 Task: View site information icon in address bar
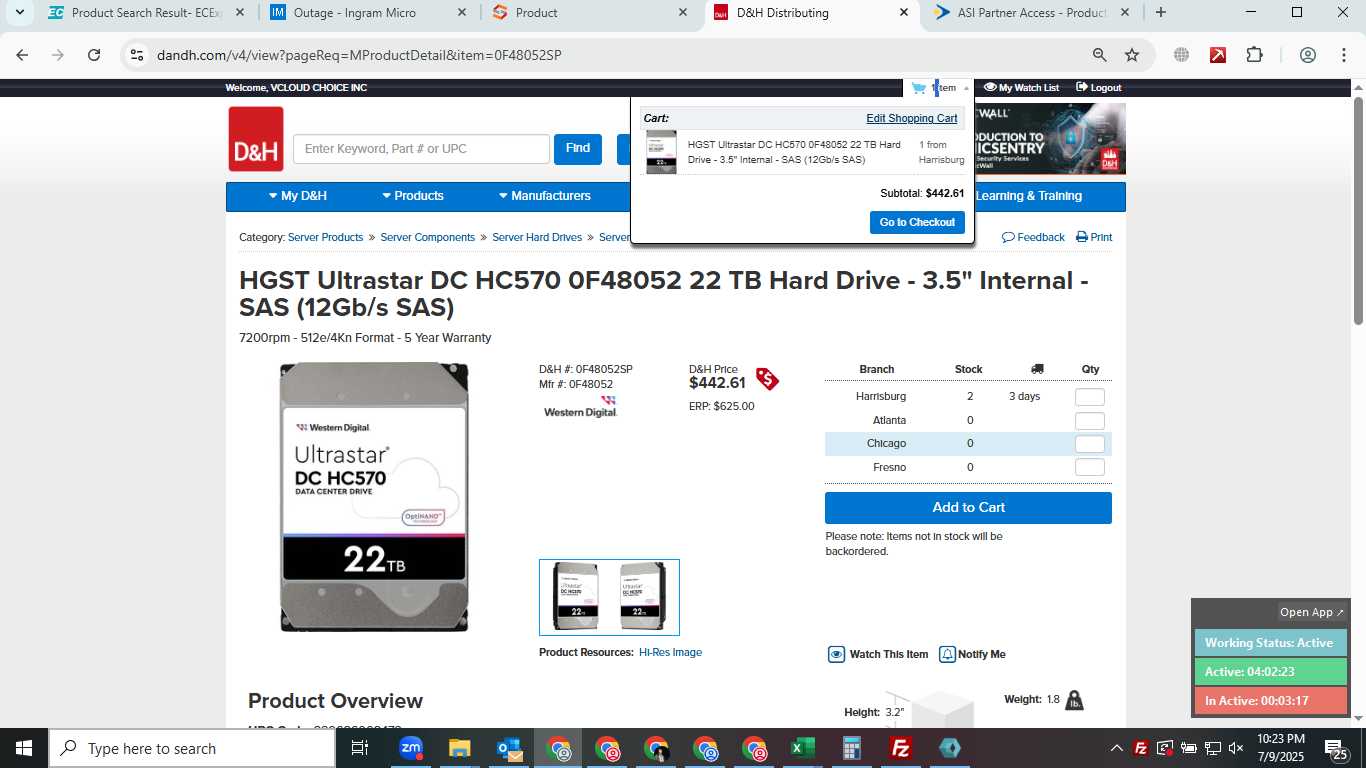(137, 55)
